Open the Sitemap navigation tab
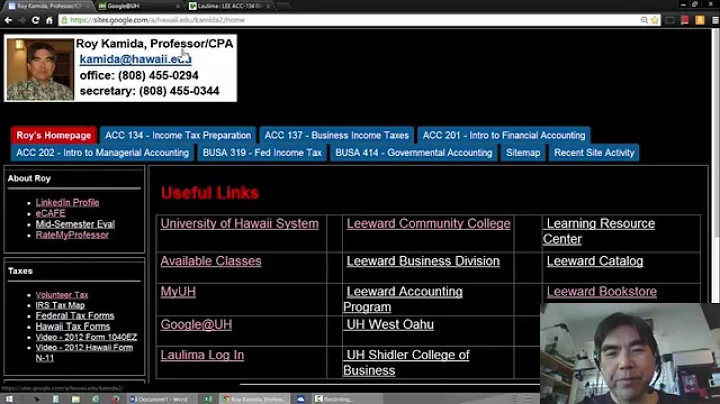The height and width of the screenshot is (404, 720). [523, 153]
